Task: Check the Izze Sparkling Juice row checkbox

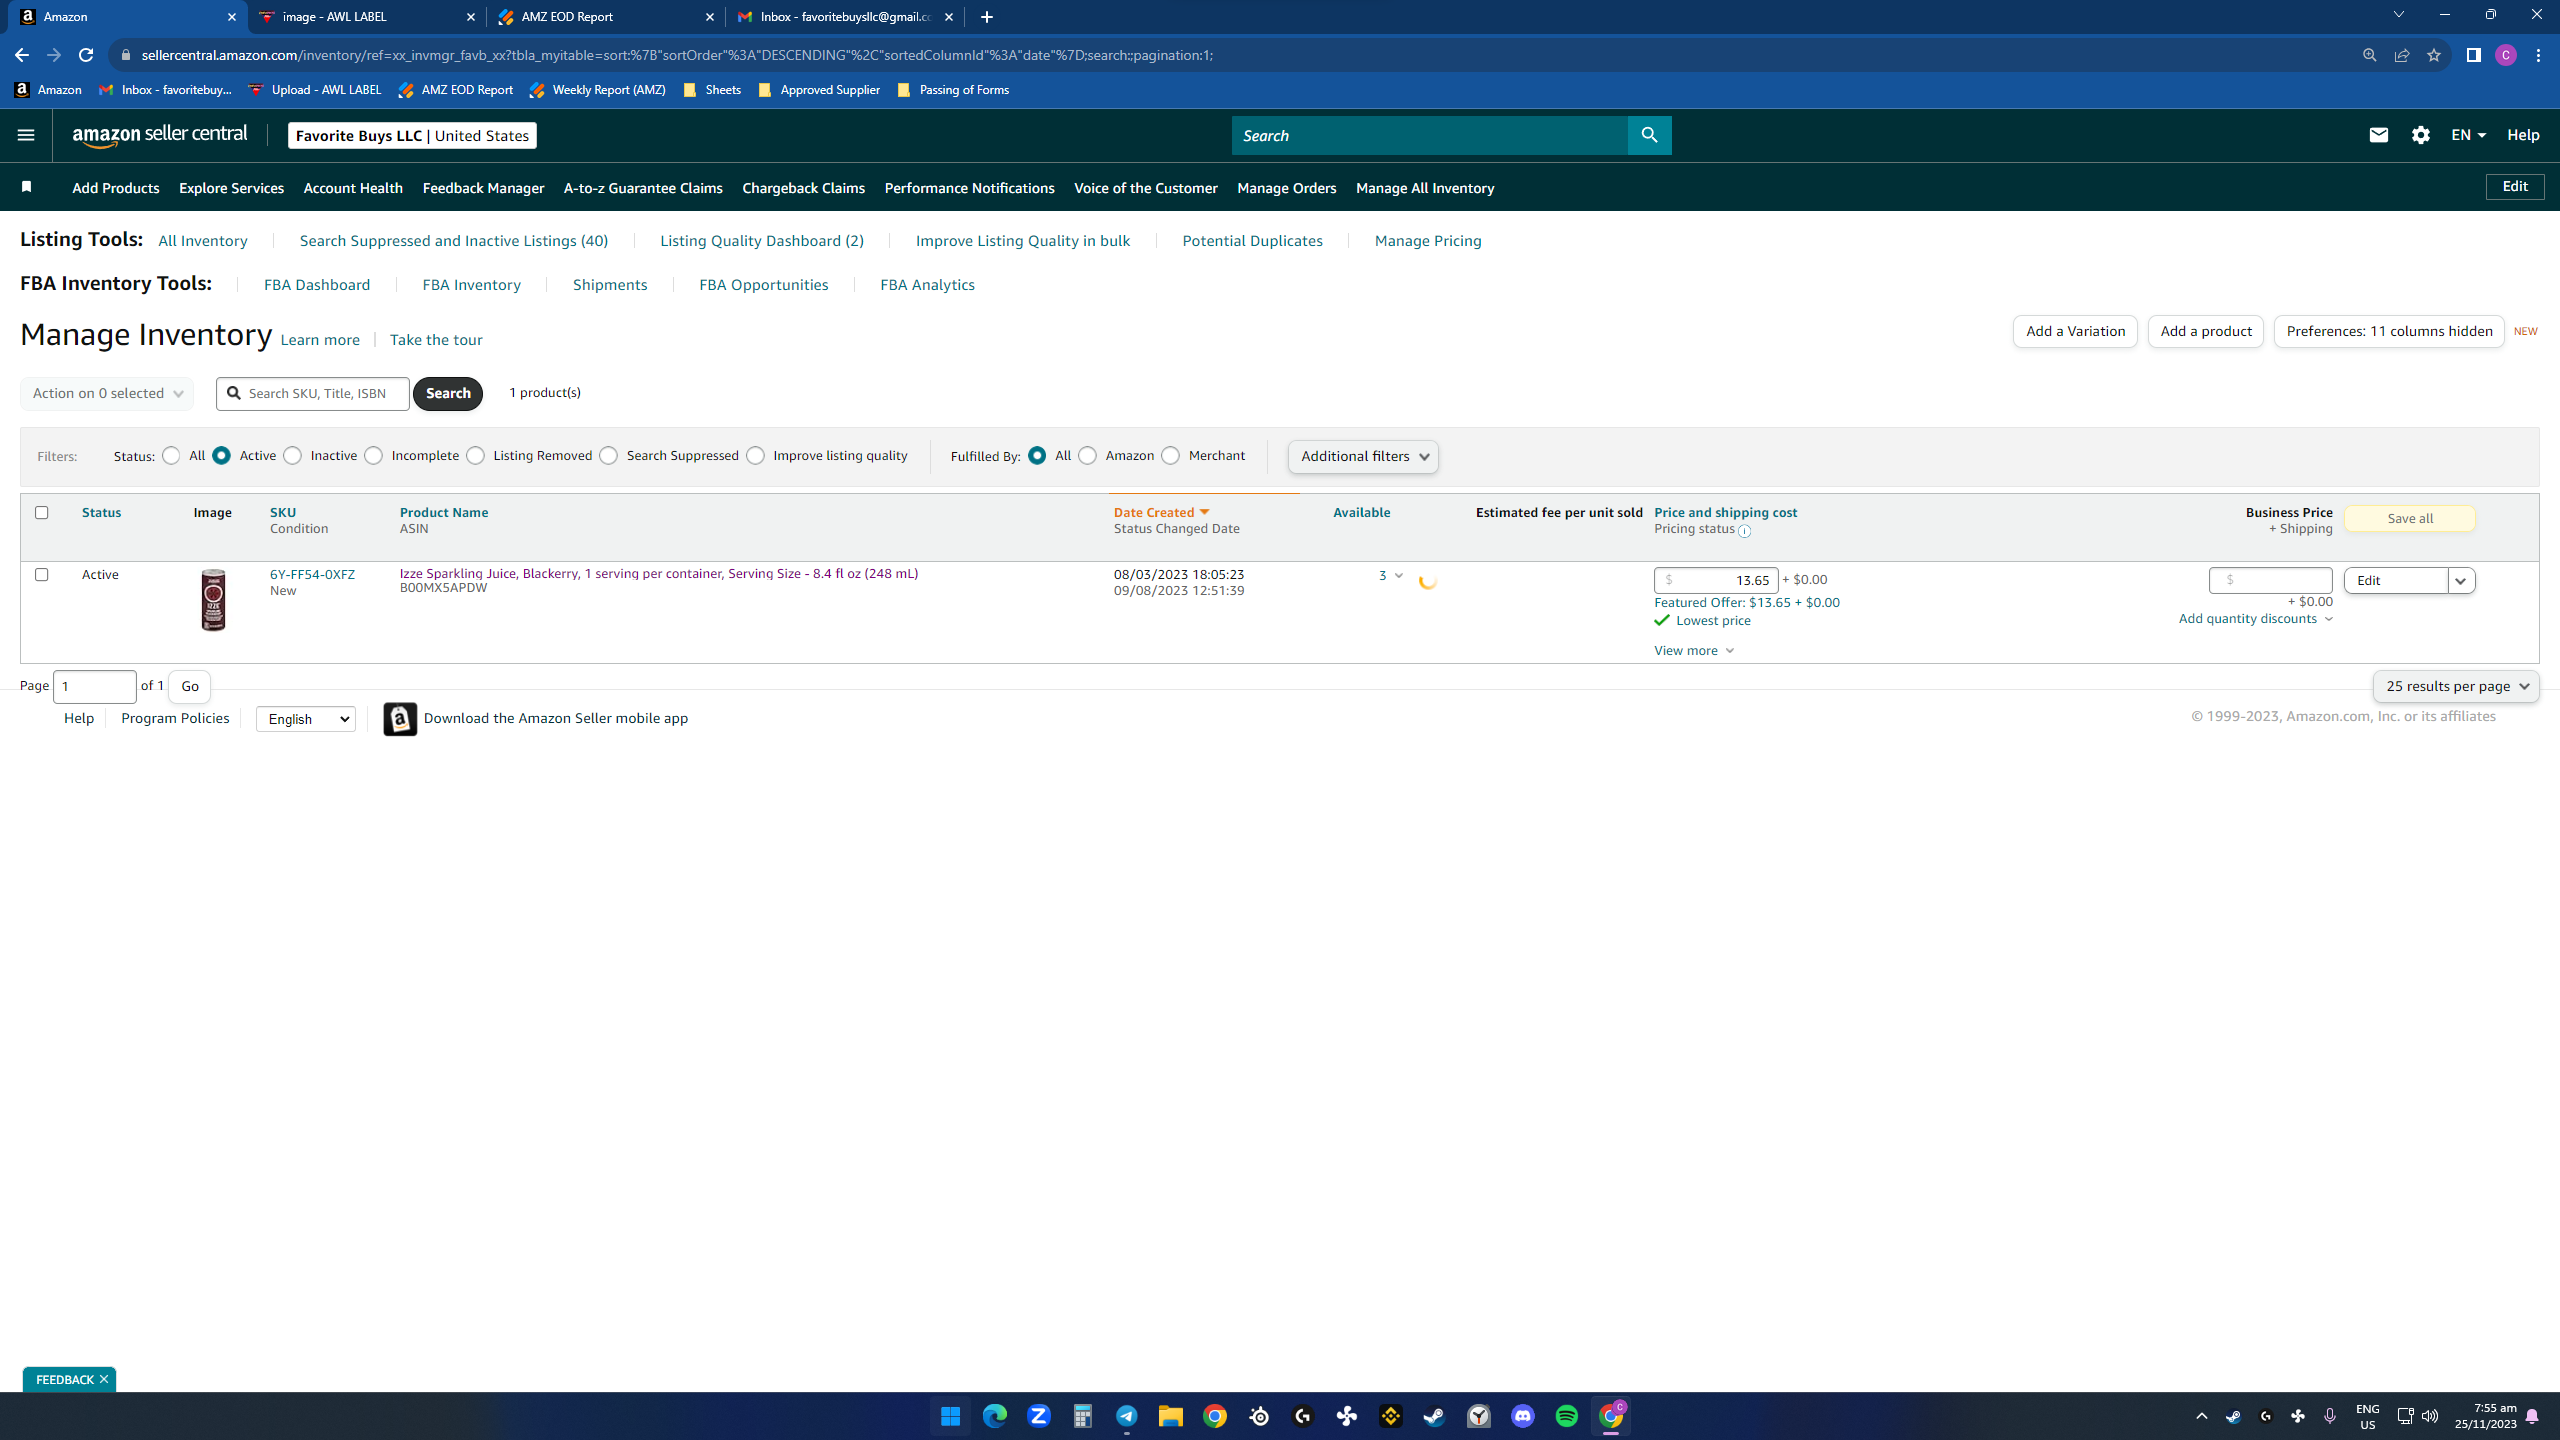Action: 41,574
